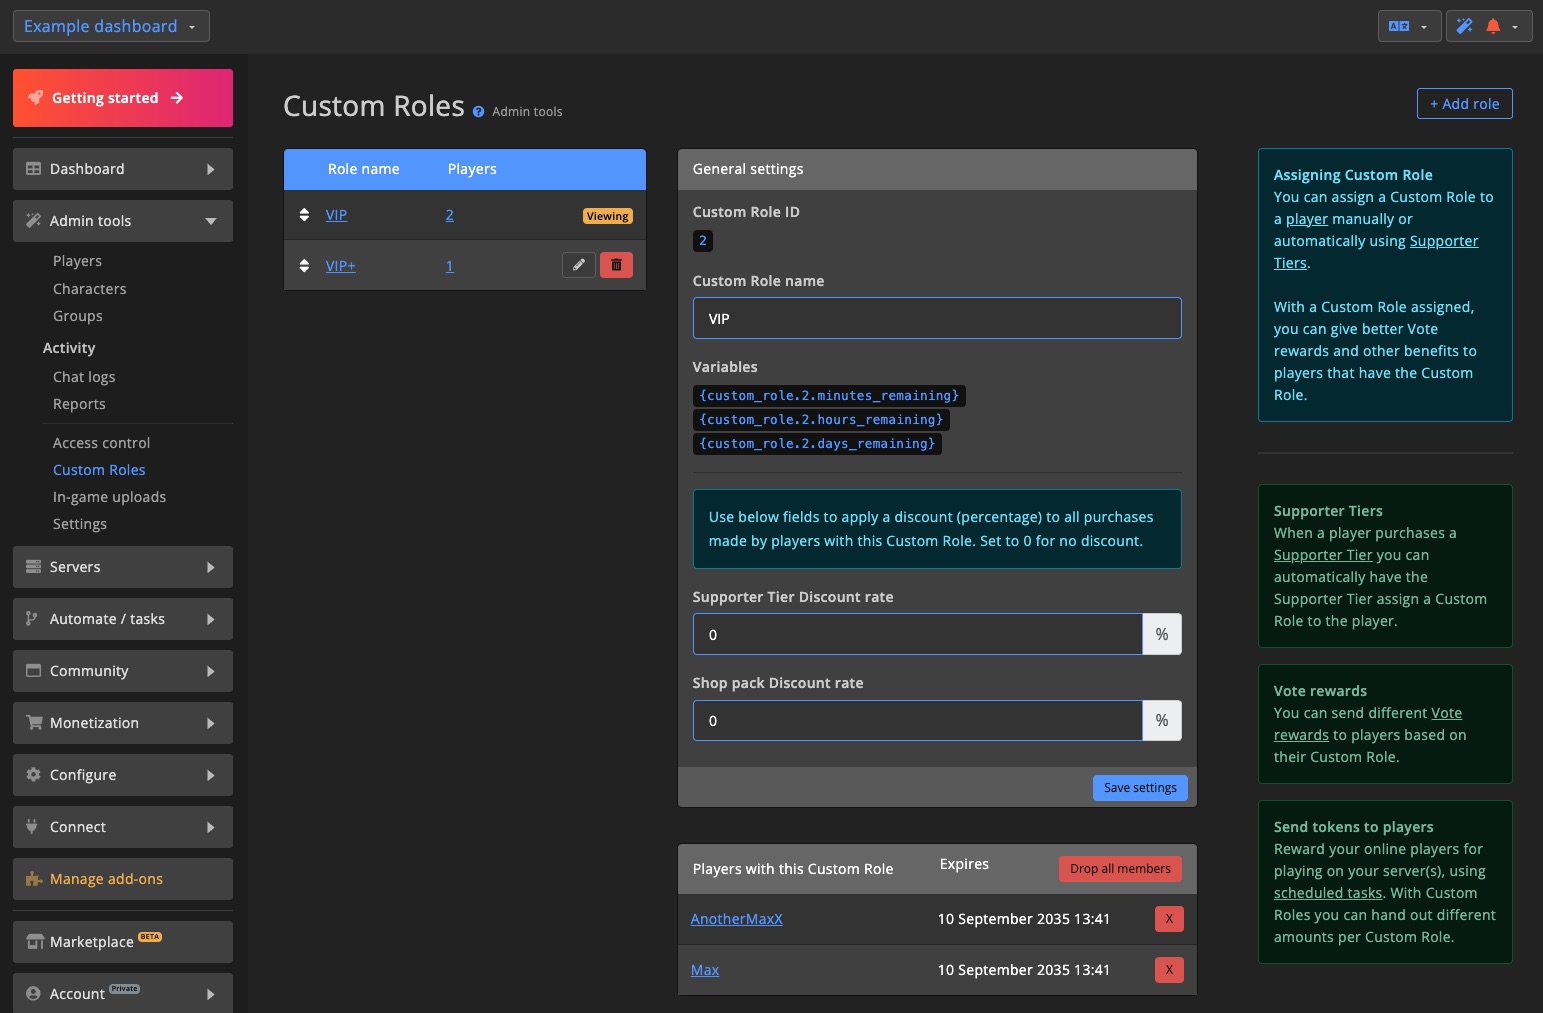1543x1013 pixels.
Task: Open Chat logs under Activity
Action: [x=83, y=376]
